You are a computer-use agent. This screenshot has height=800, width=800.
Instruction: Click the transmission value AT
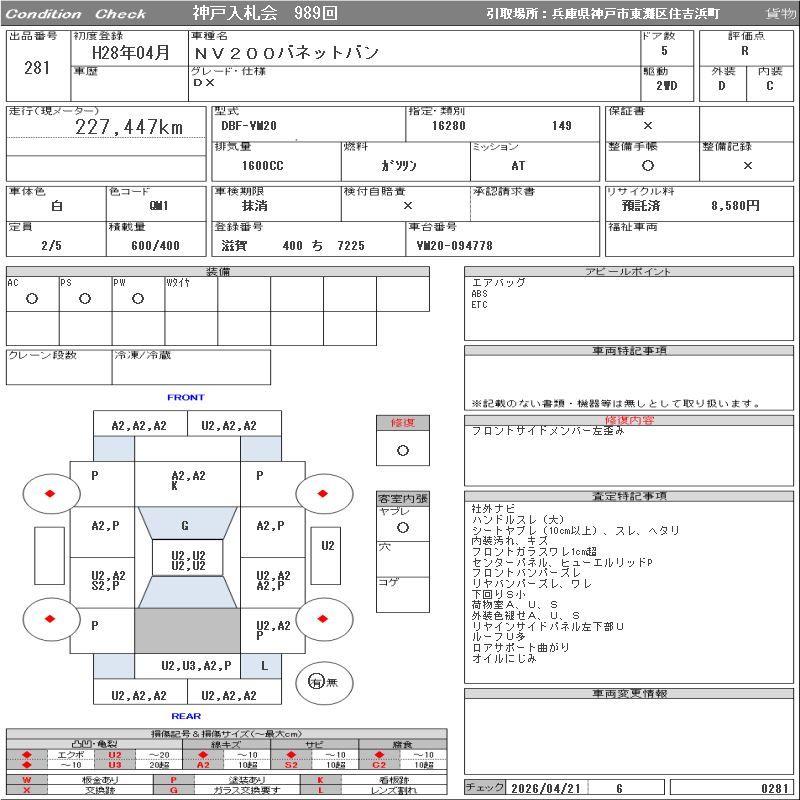click(518, 166)
